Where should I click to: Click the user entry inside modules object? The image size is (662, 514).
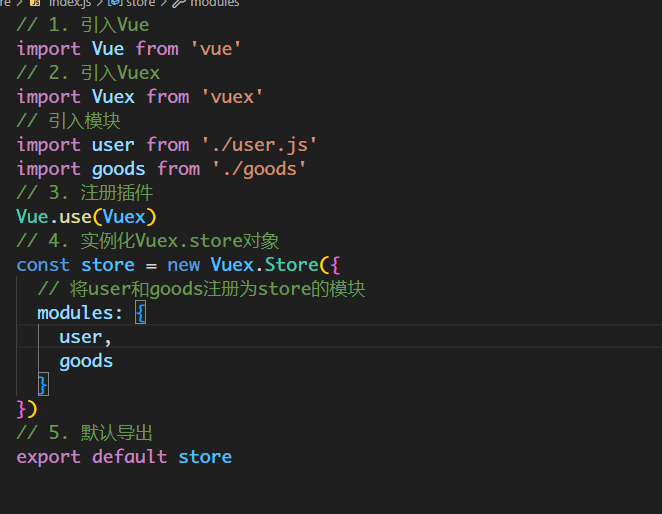[80, 337]
